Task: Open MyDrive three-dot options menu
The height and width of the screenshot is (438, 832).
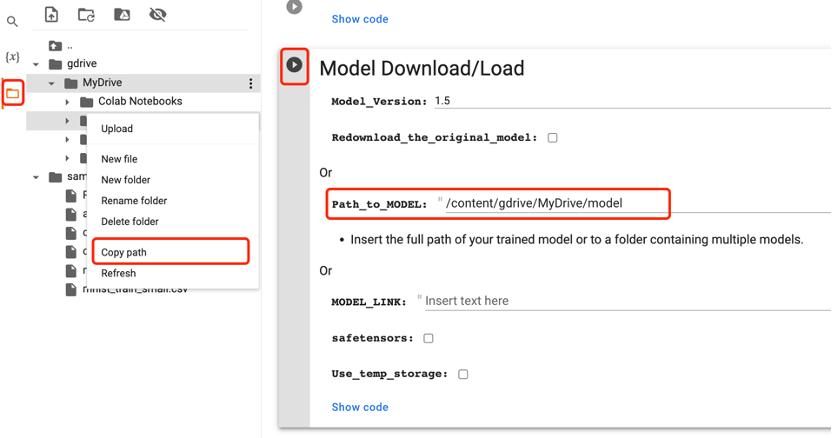Action: click(x=250, y=83)
